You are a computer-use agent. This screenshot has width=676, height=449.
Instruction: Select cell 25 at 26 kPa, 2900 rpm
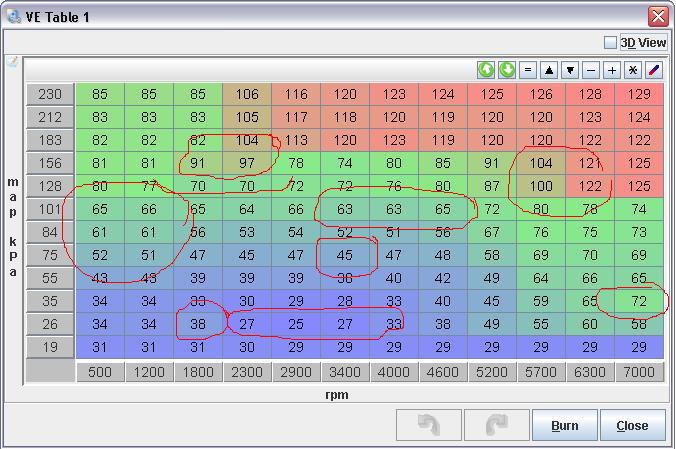pos(296,324)
